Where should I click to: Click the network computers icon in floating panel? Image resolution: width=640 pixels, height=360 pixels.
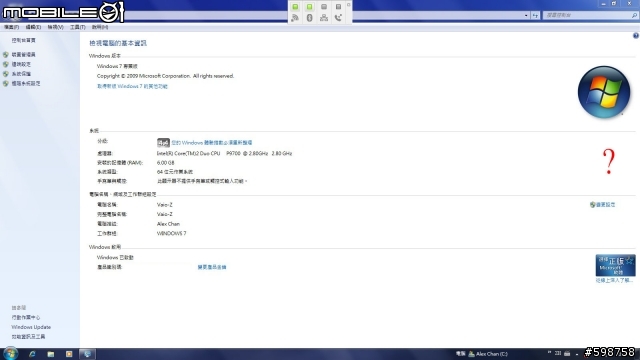324,18
